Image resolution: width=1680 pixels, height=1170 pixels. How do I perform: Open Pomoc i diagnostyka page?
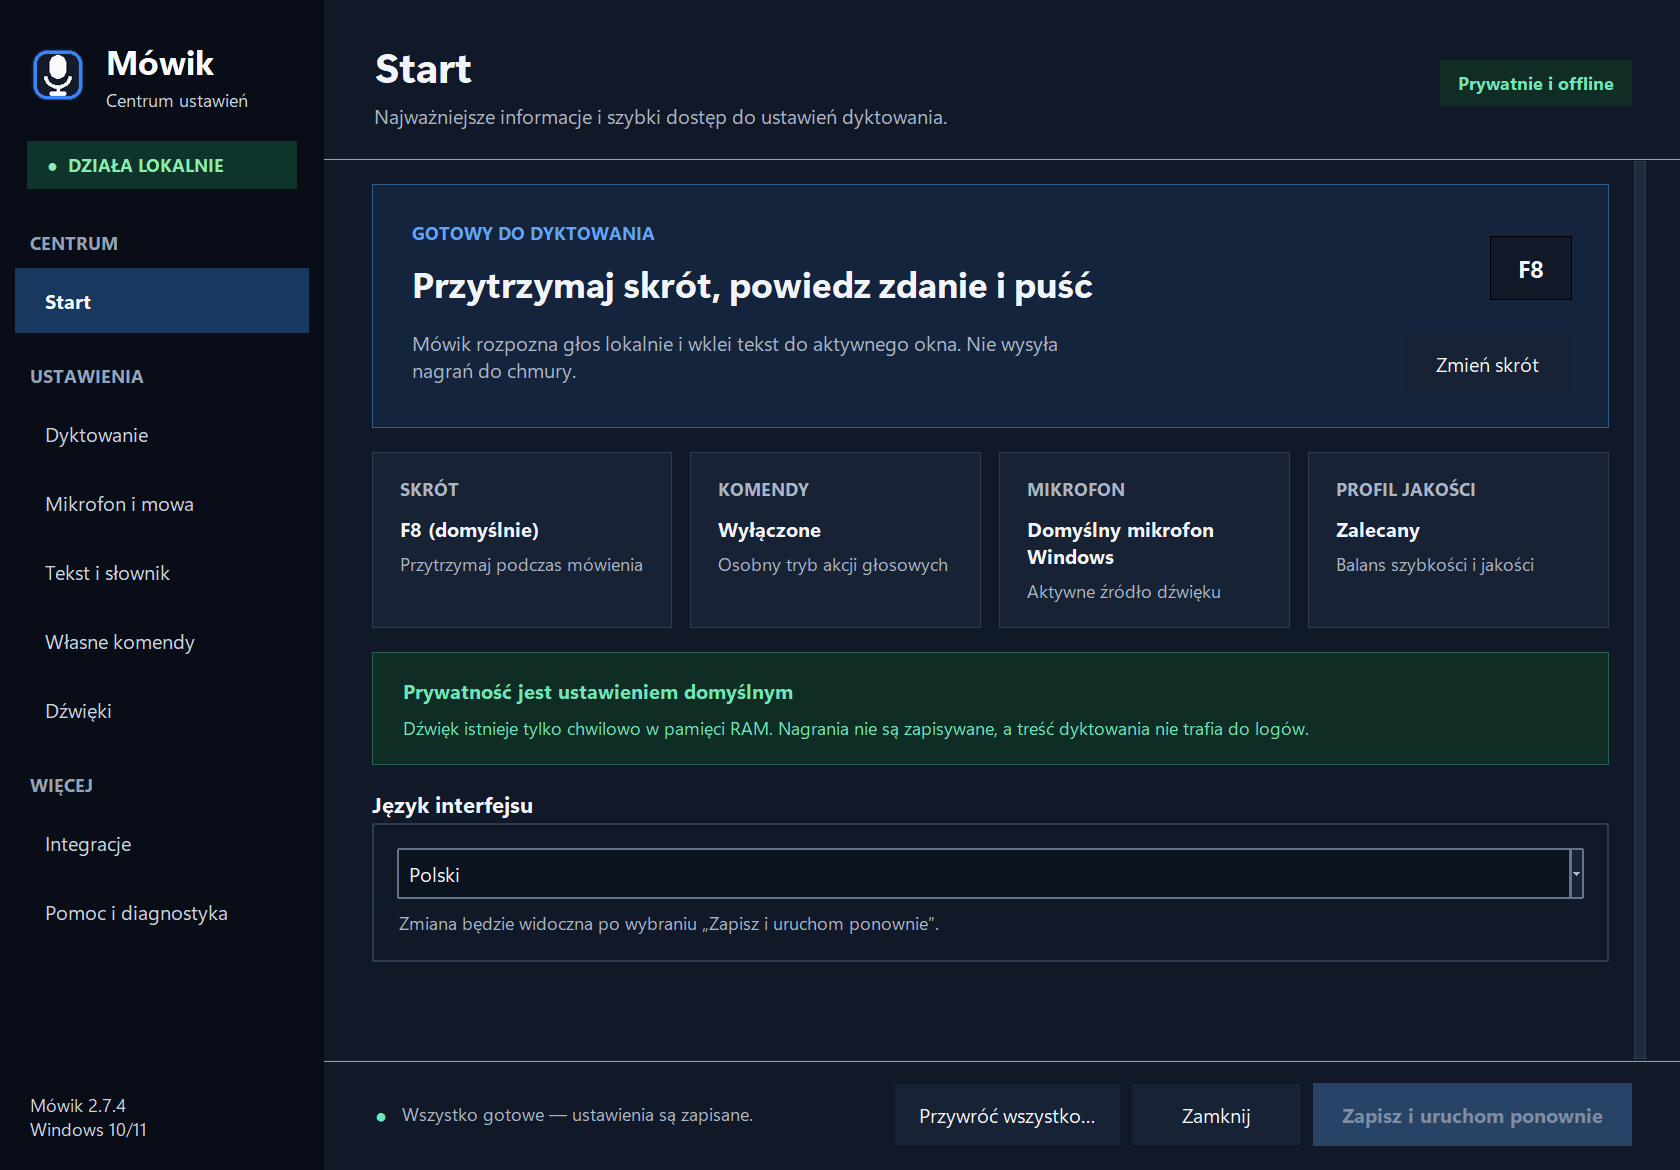(x=162, y=913)
